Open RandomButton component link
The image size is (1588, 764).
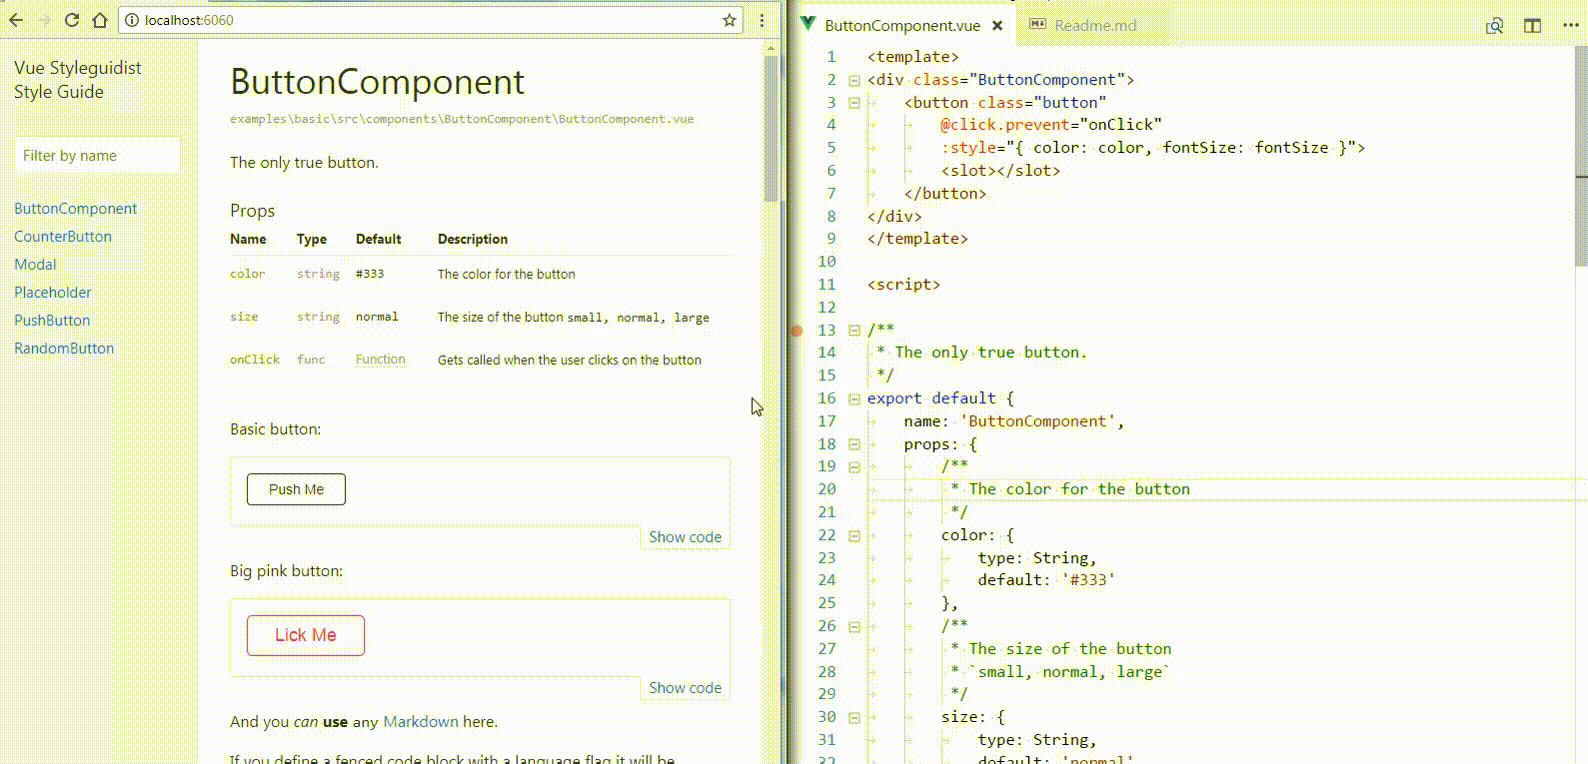tap(64, 349)
